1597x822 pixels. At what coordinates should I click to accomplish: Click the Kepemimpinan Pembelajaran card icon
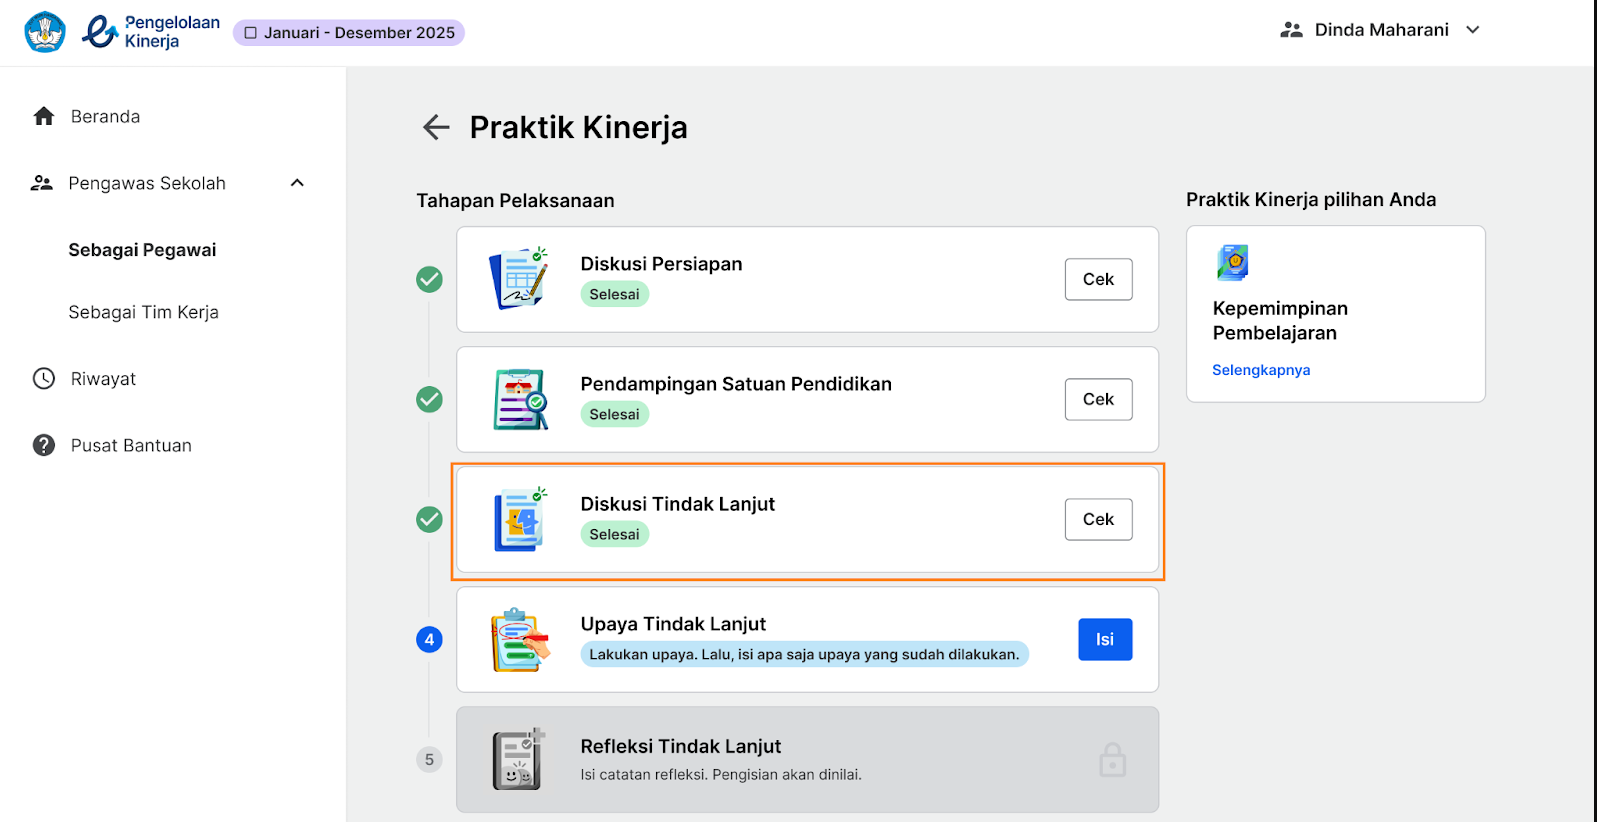point(1233,262)
